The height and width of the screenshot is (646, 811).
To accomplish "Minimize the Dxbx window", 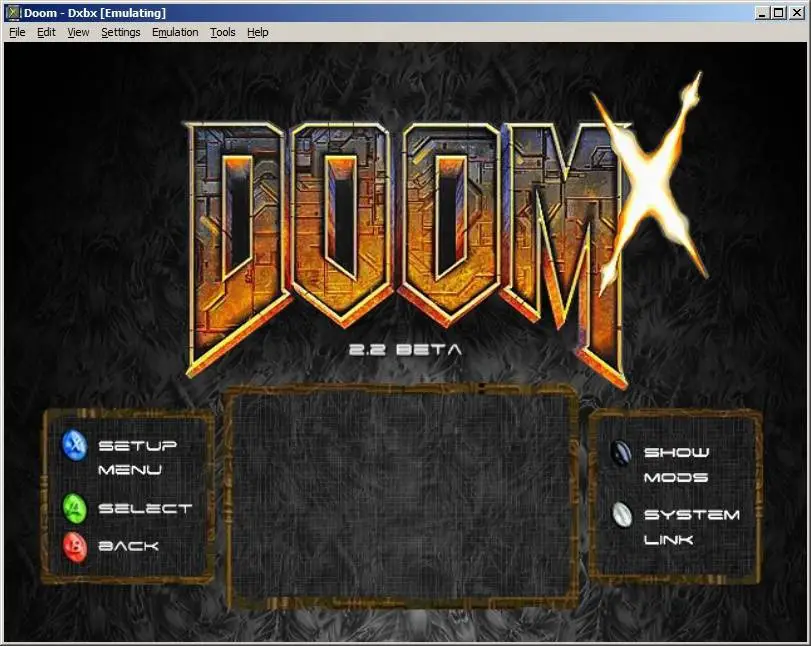I will pyautogui.click(x=761, y=13).
